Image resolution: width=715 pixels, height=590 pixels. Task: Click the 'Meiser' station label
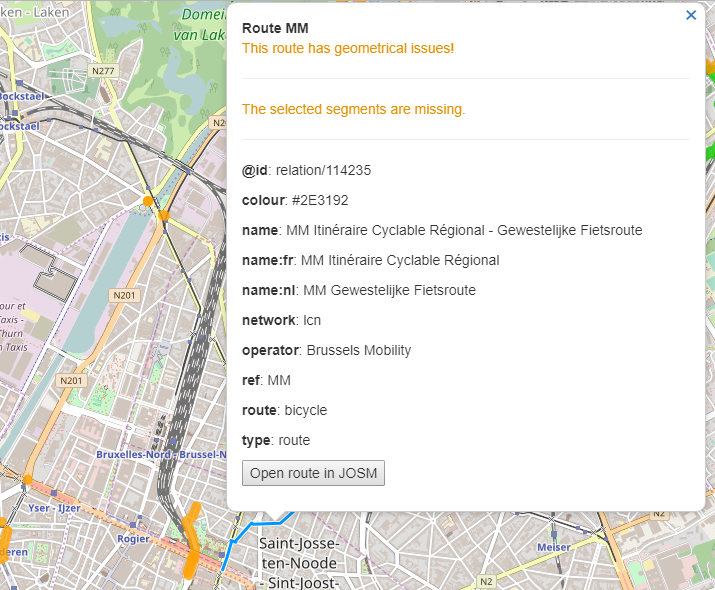click(x=554, y=547)
